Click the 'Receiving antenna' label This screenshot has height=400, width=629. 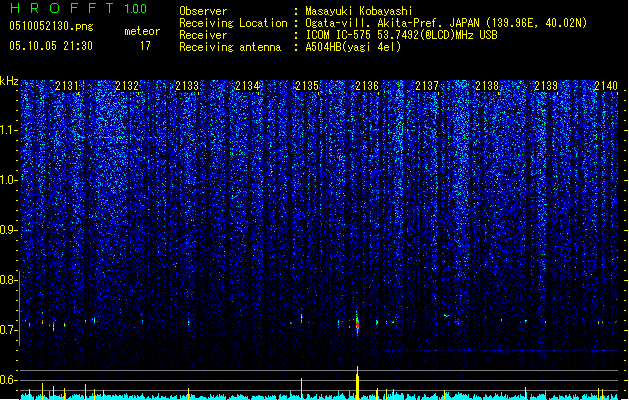[x=230, y=47]
